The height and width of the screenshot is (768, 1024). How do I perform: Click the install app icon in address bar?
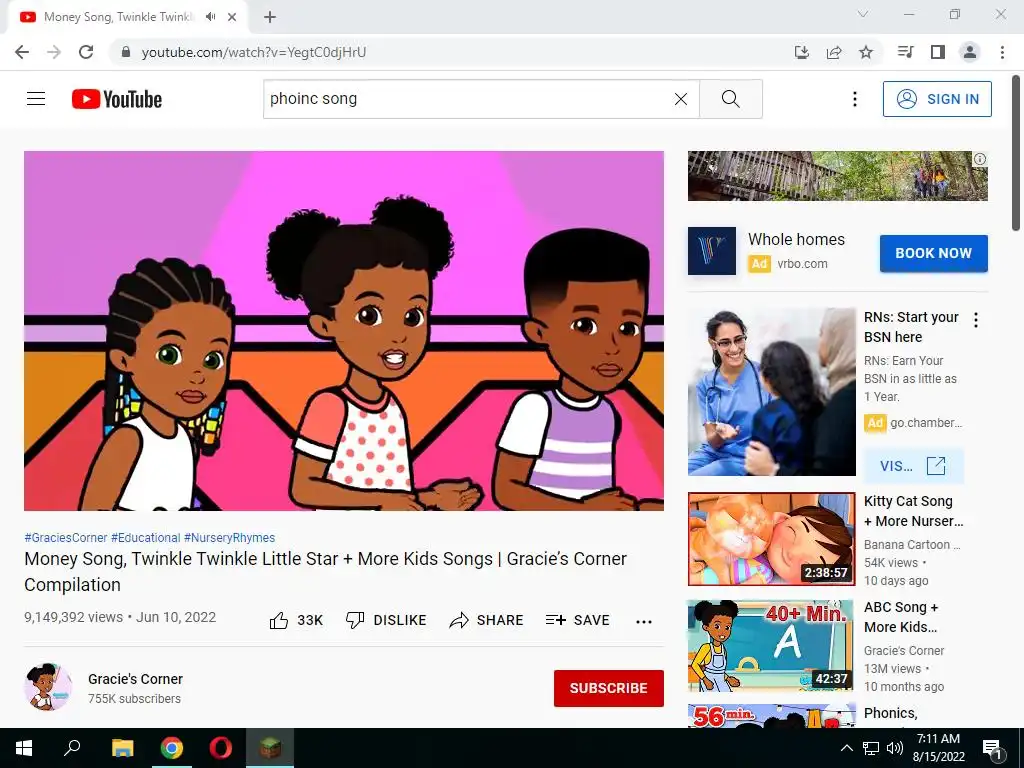tap(801, 52)
